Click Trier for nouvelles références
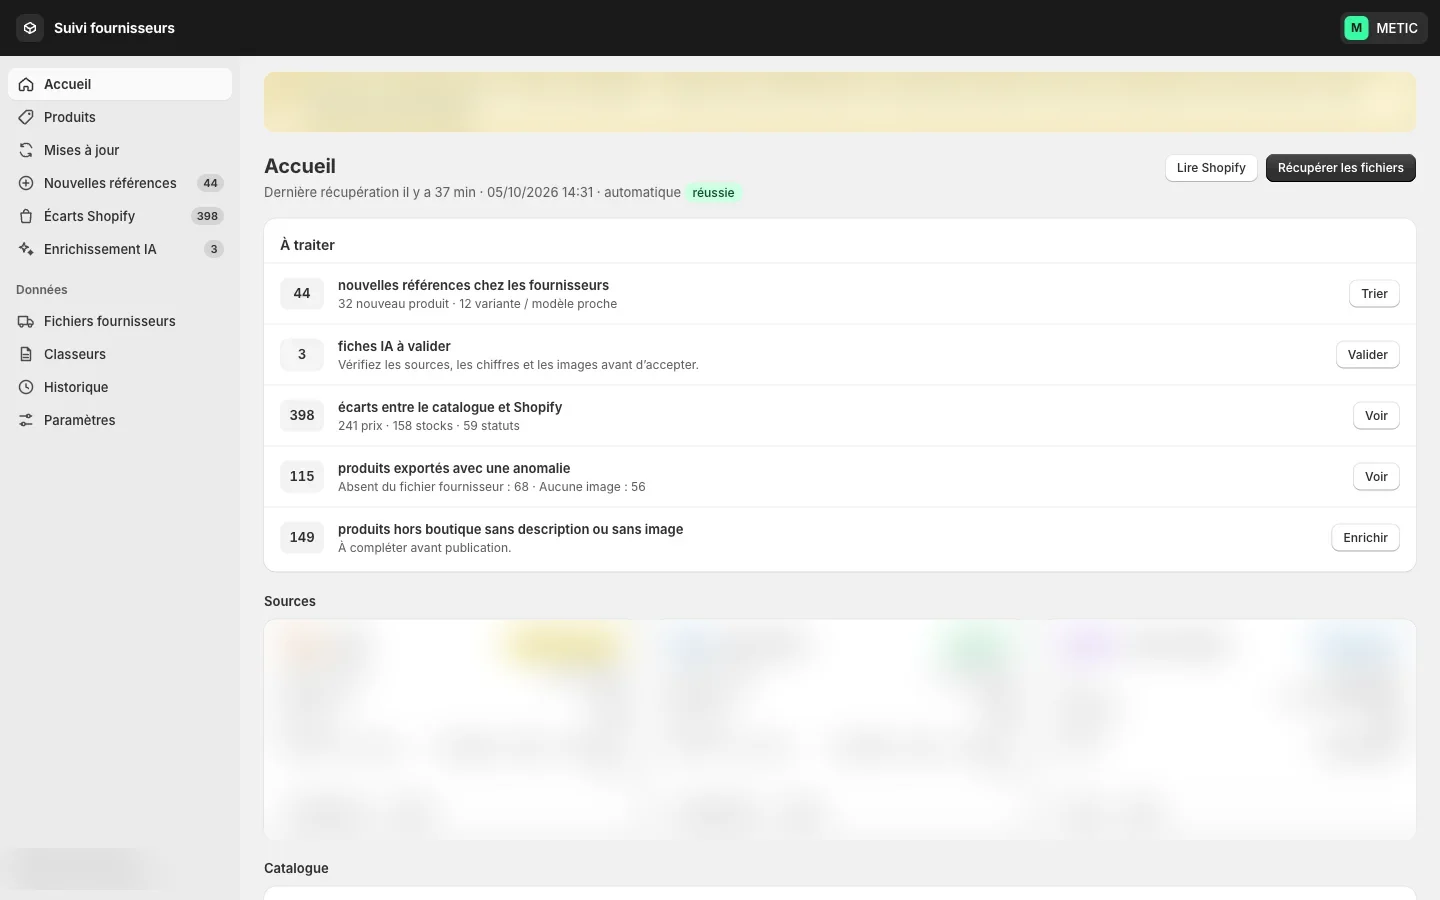The width and height of the screenshot is (1440, 900). click(1374, 294)
